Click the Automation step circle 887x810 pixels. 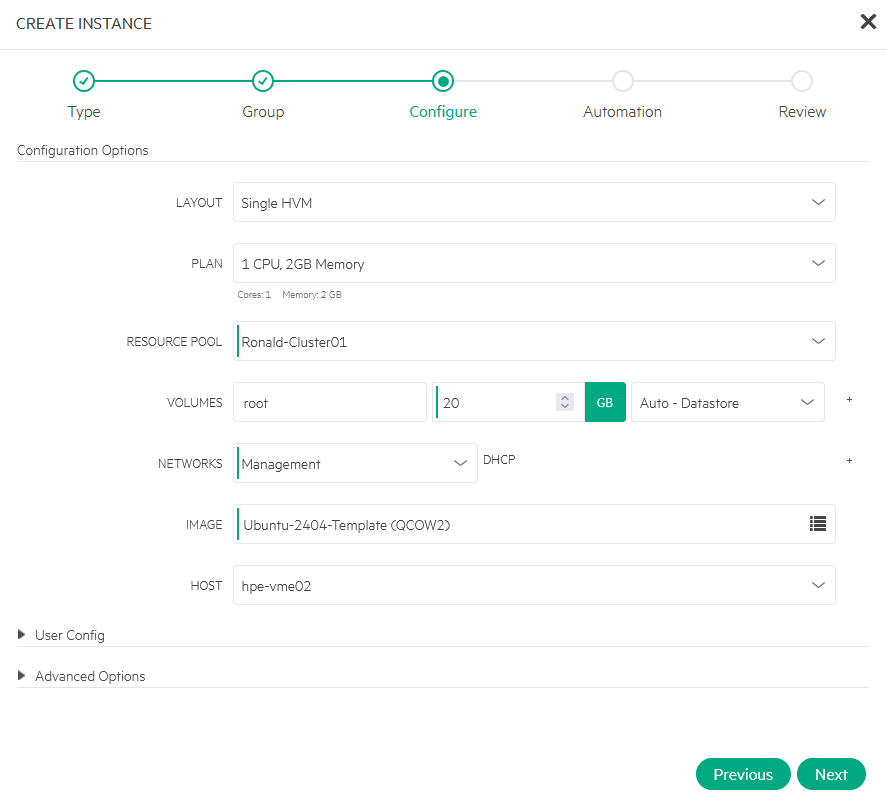(x=622, y=81)
